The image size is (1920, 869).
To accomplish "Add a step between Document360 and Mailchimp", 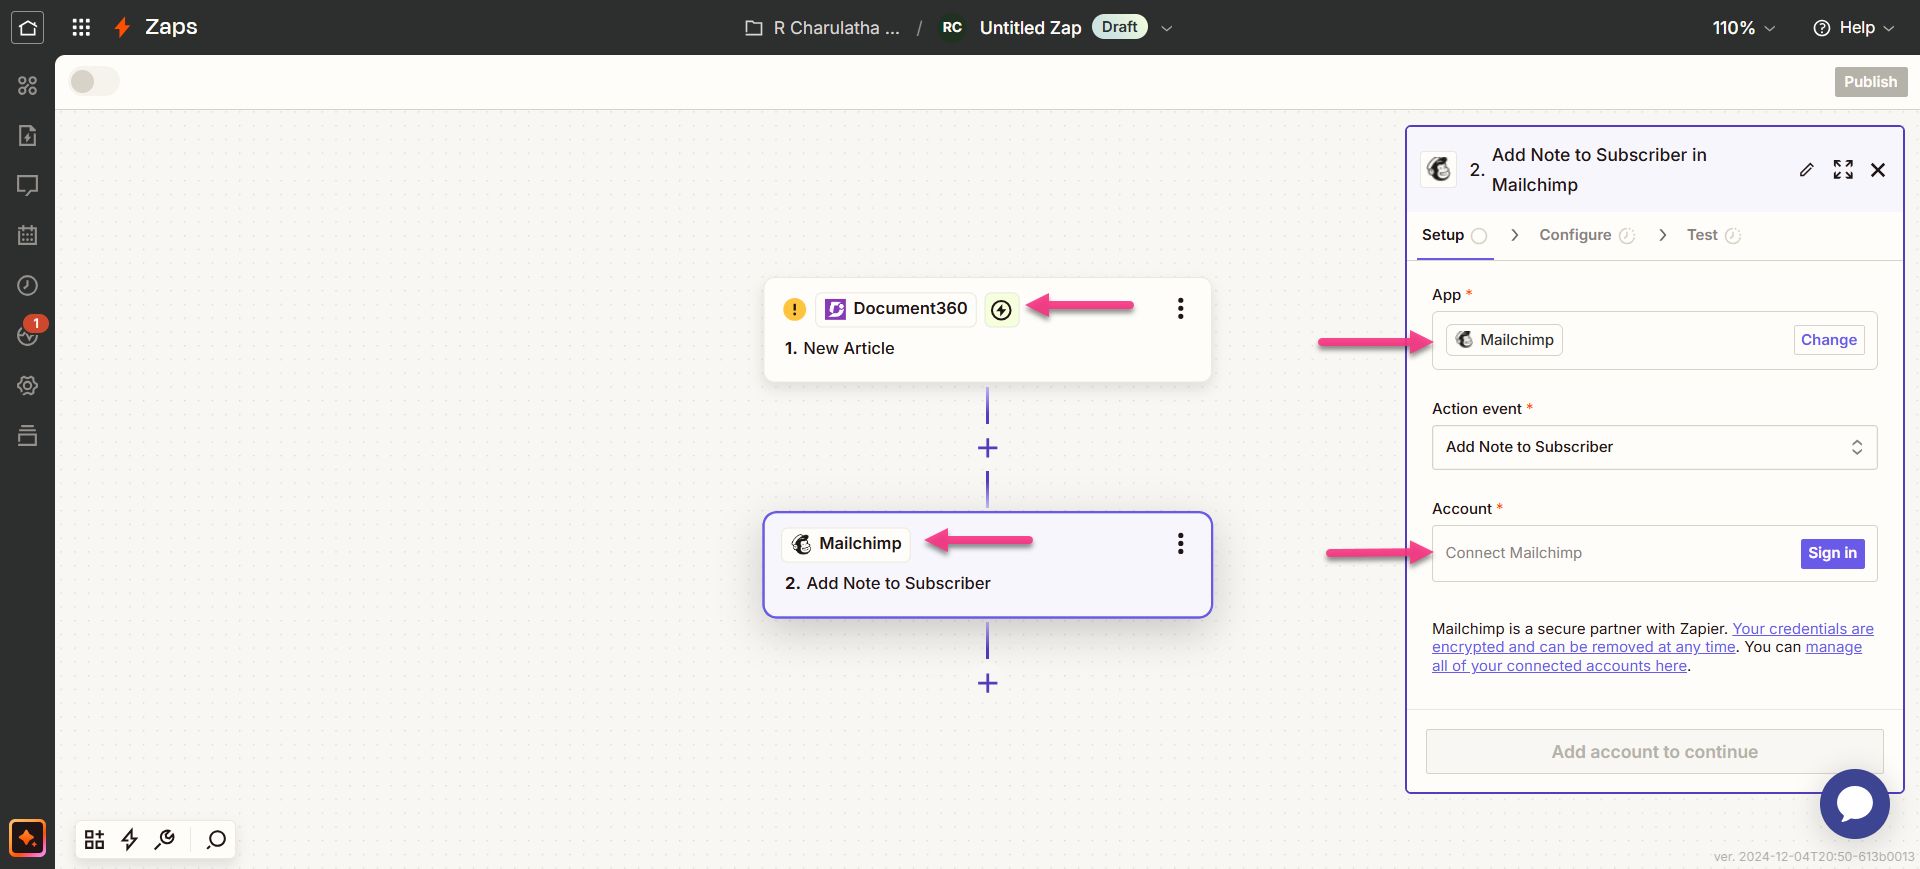I will (987, 448).
